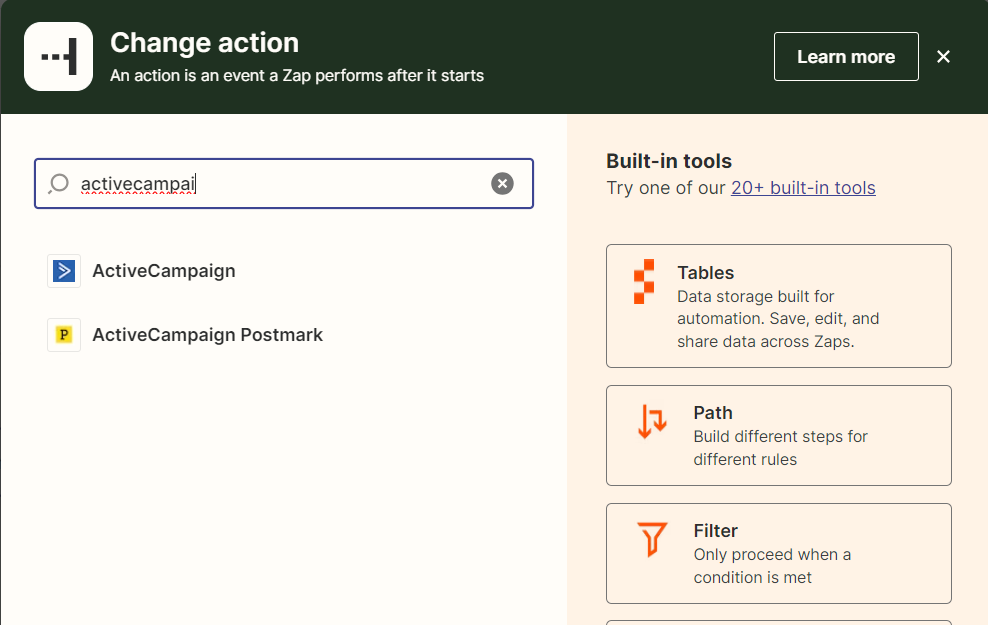Choose the Tables built-in tool card

click(x=779, y=306)
